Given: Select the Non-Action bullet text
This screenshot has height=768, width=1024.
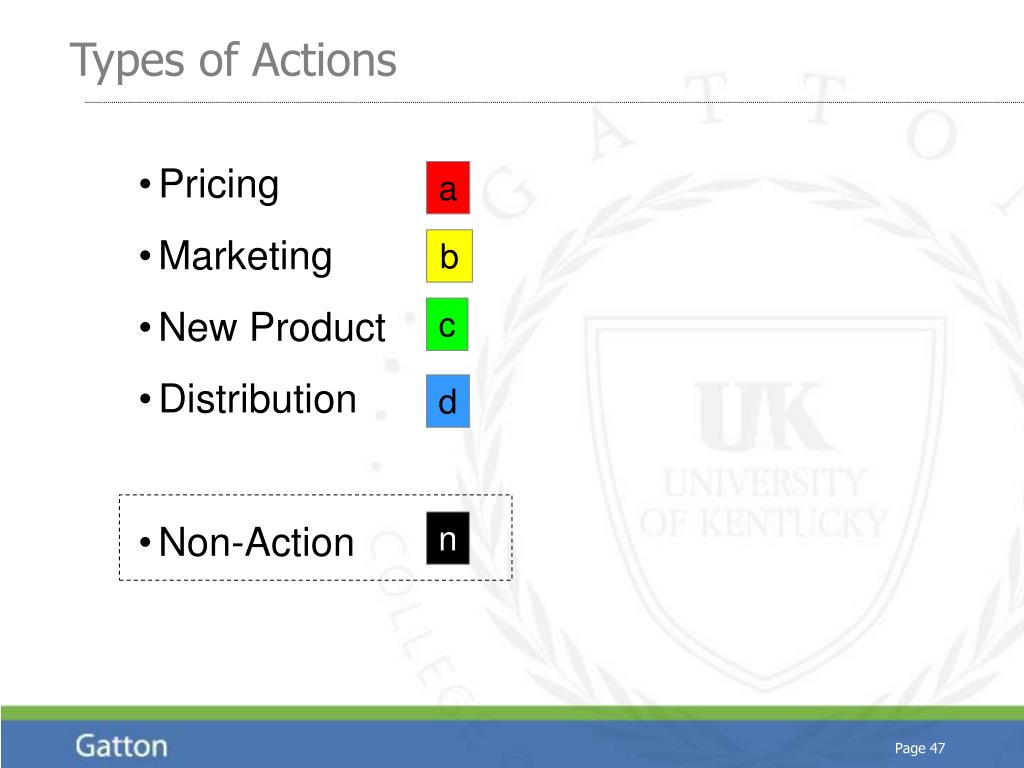Looking at the screenshot, I should click(x=257, y=542).
